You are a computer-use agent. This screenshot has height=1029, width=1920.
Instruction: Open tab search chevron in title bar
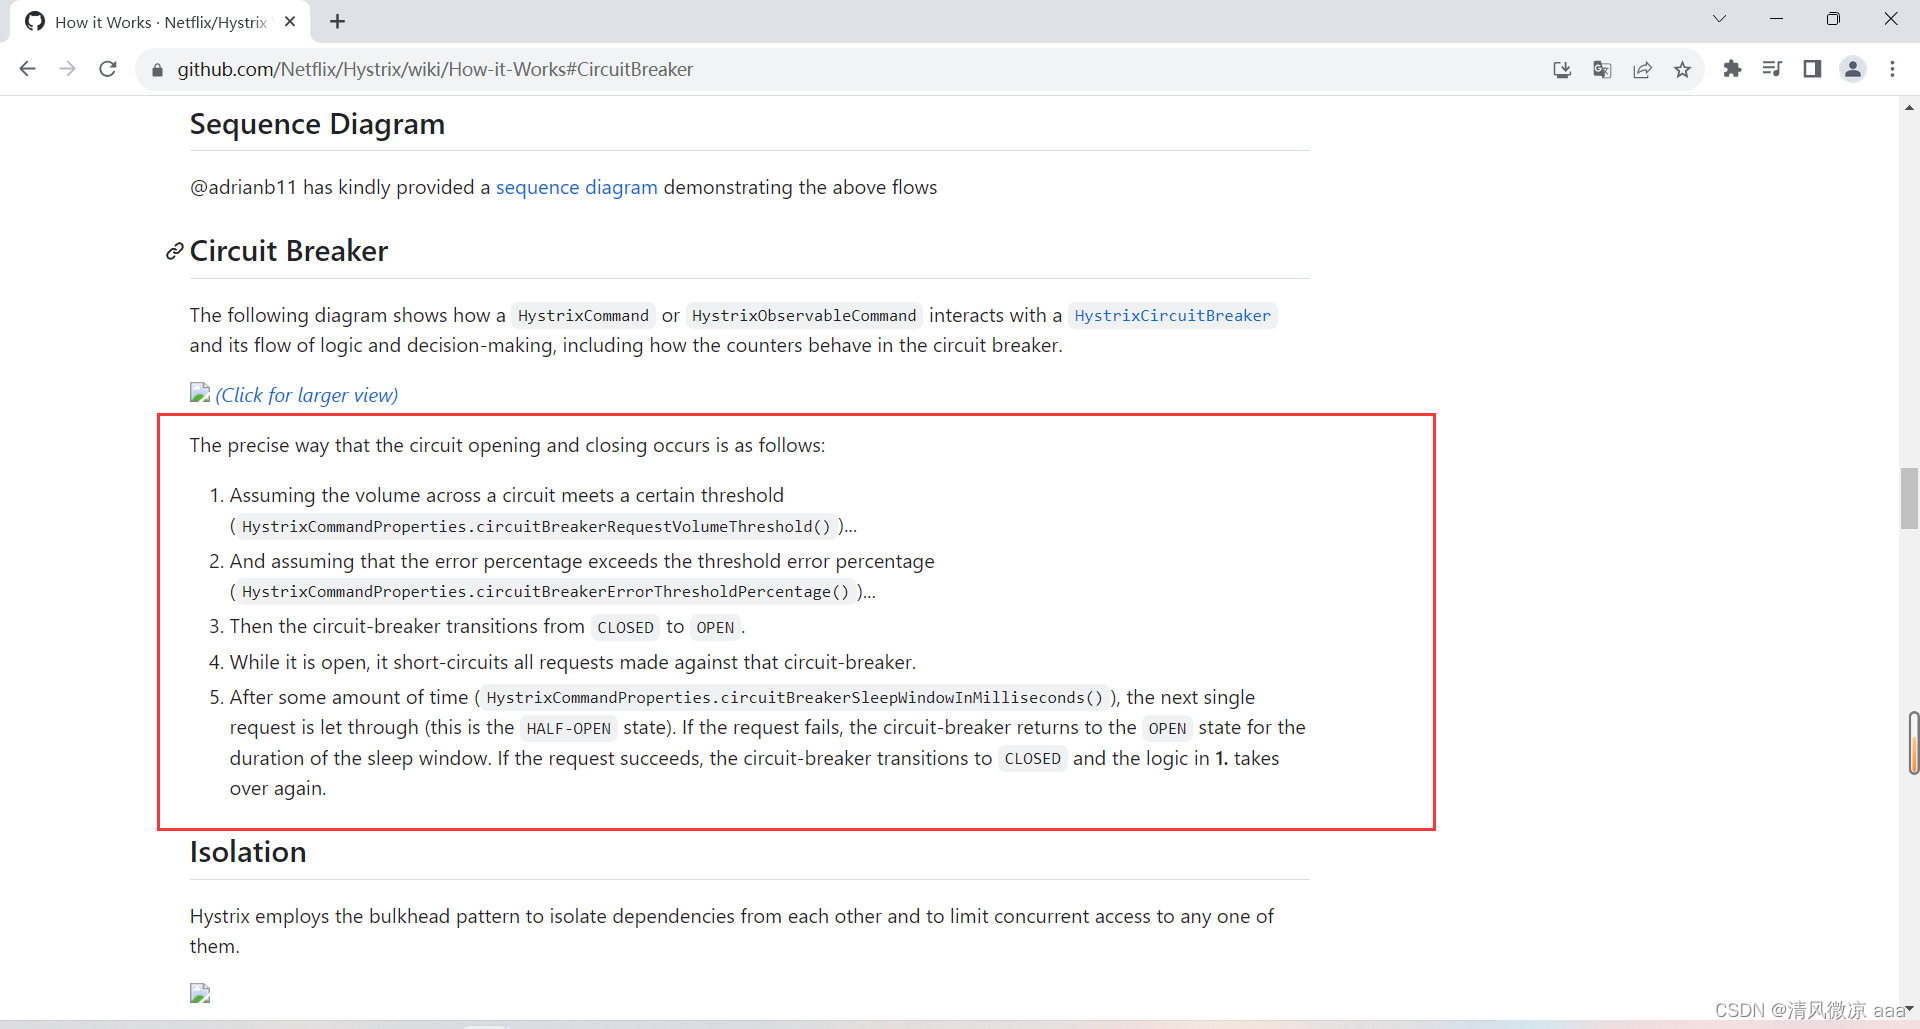(1719, 19)
